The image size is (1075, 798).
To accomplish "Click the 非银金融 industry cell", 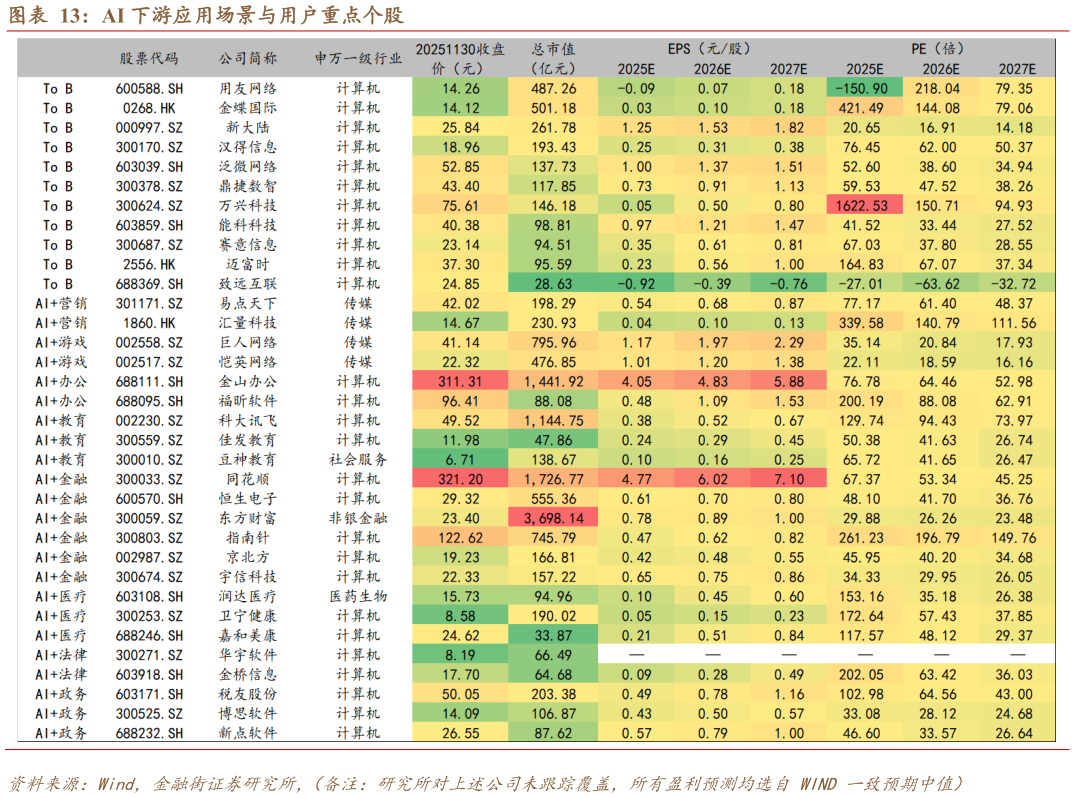I will (358, 518).
